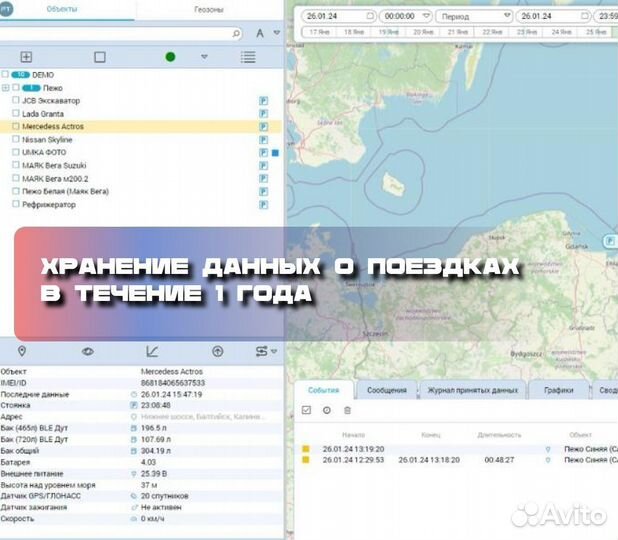Click the select-all checkmark icon in events
The width and height of the screenshot is (618, 540).
click(306, 410)
